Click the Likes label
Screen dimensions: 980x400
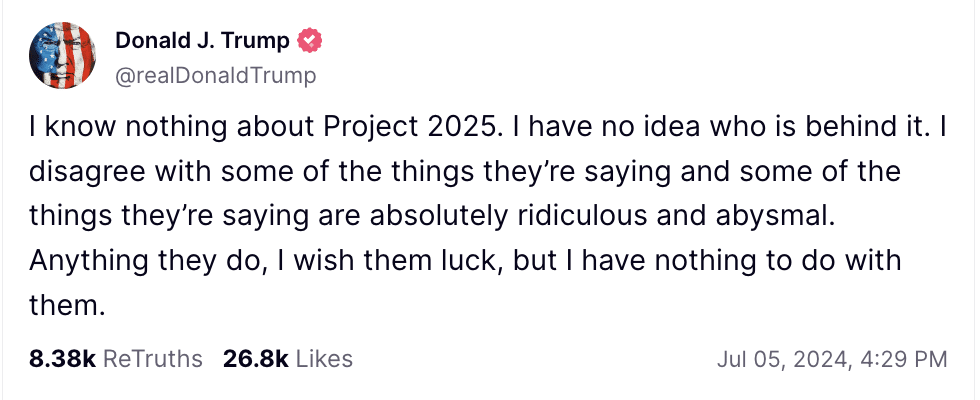click(324, 359)
